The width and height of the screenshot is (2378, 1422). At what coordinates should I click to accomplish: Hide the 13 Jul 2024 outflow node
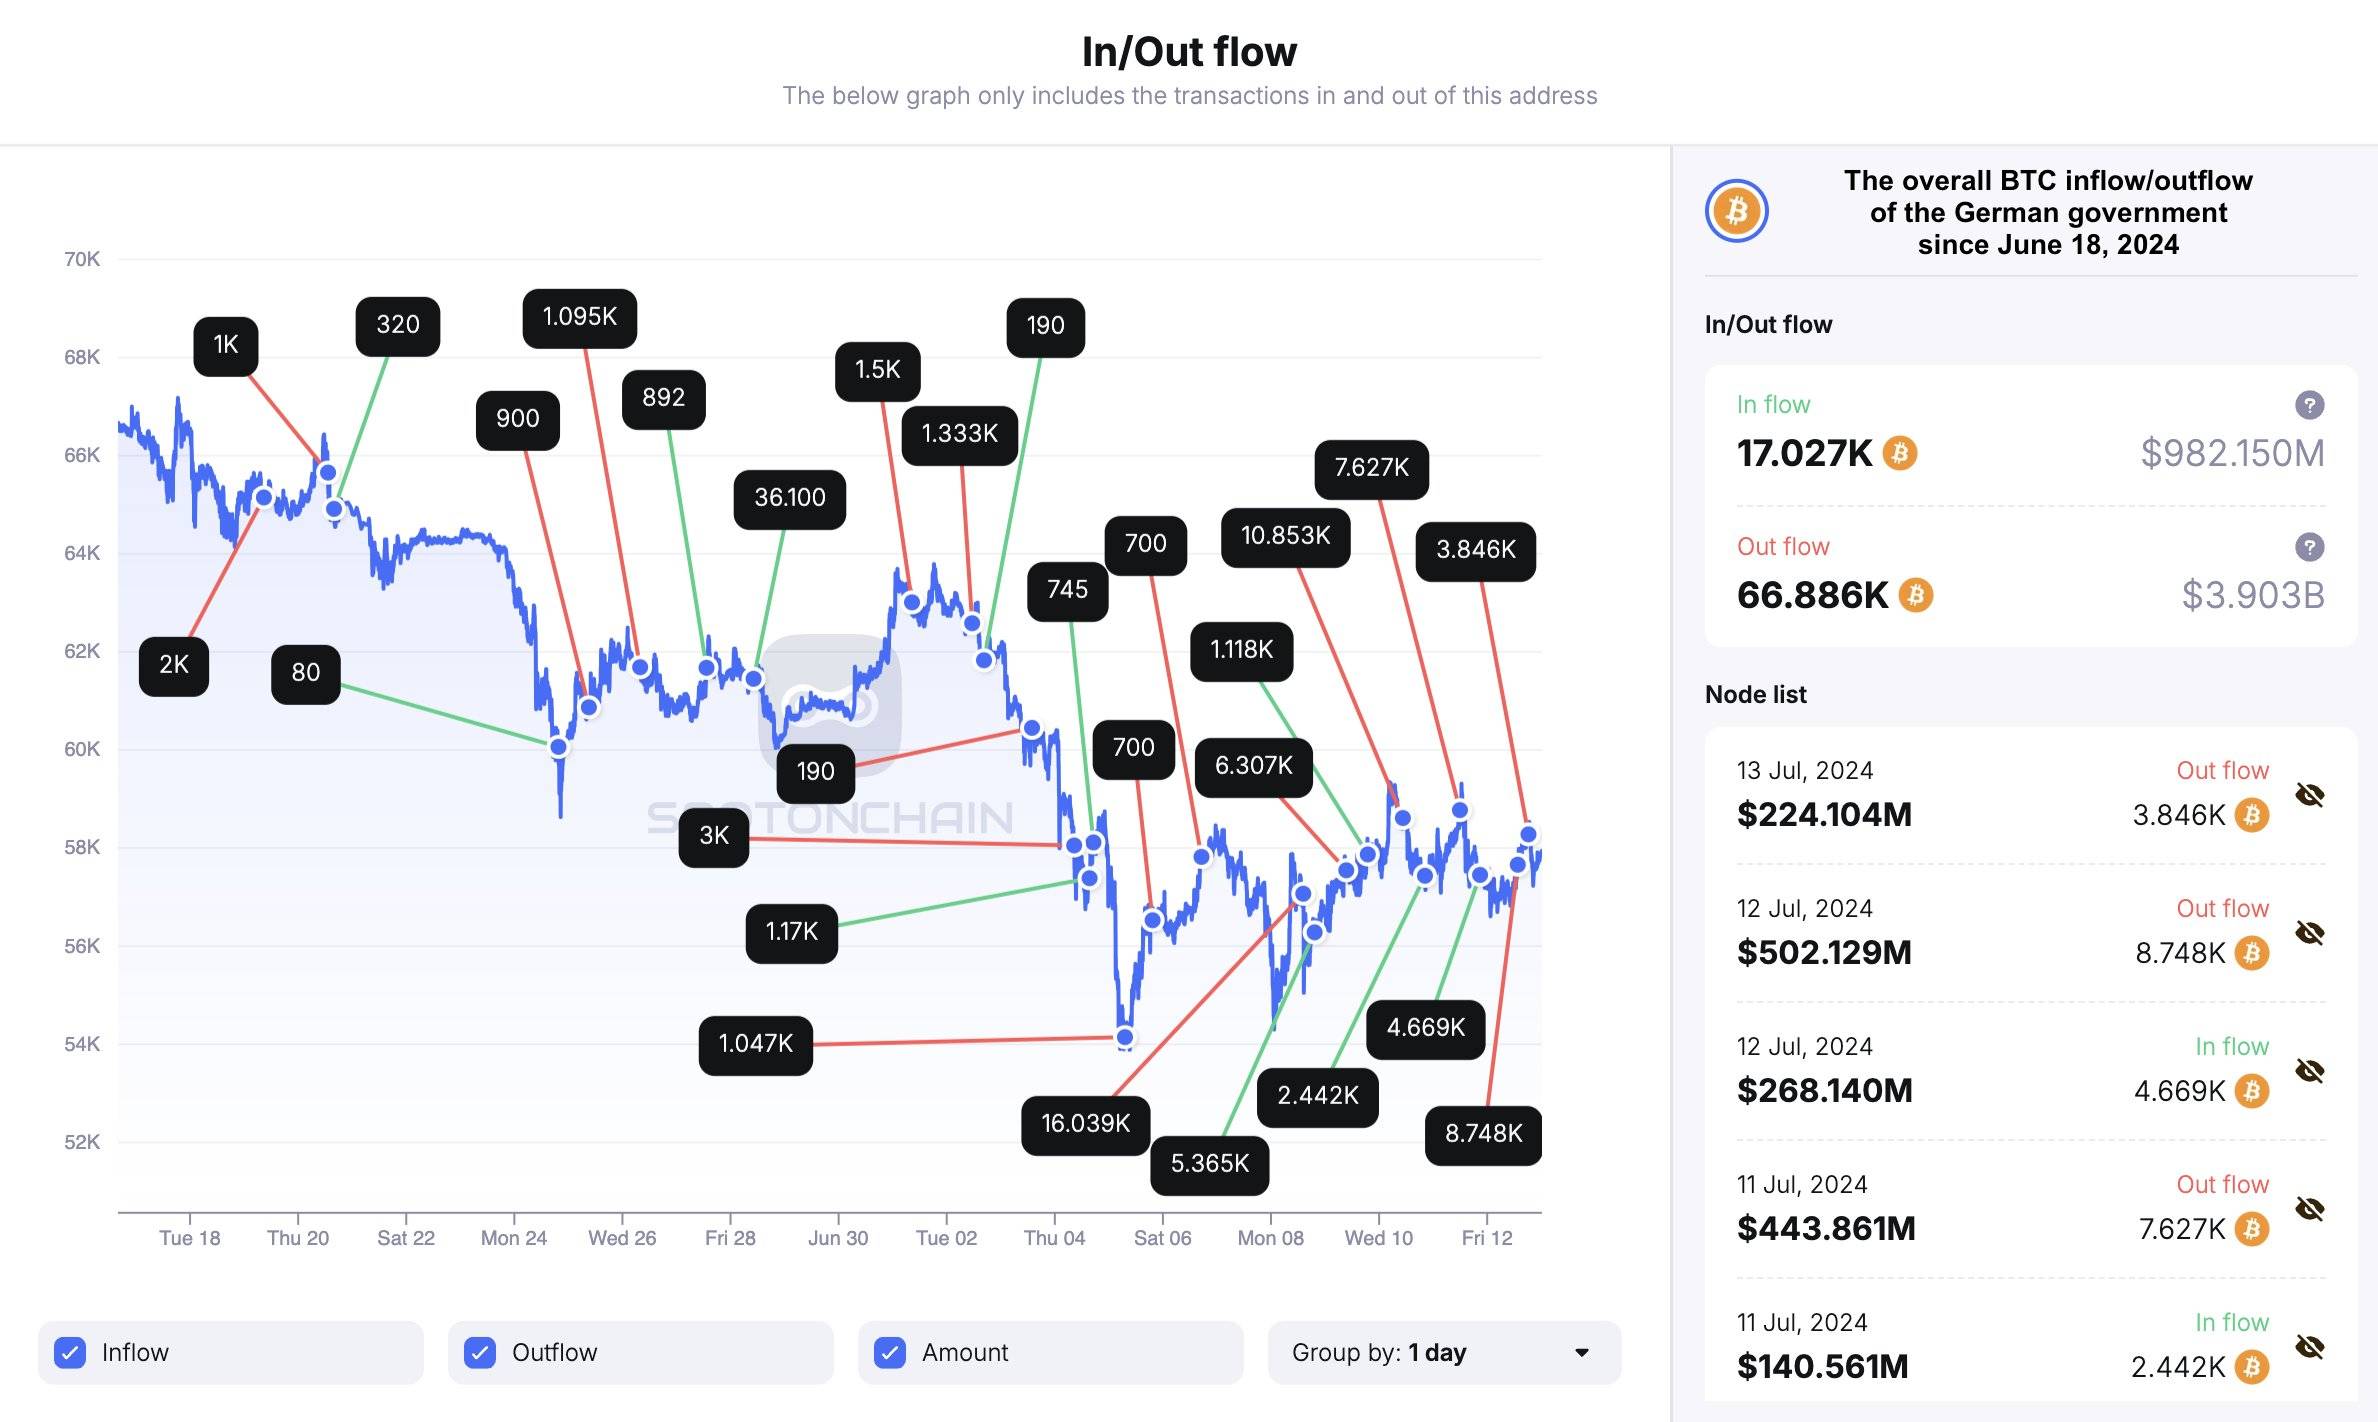click(2310, 795)
